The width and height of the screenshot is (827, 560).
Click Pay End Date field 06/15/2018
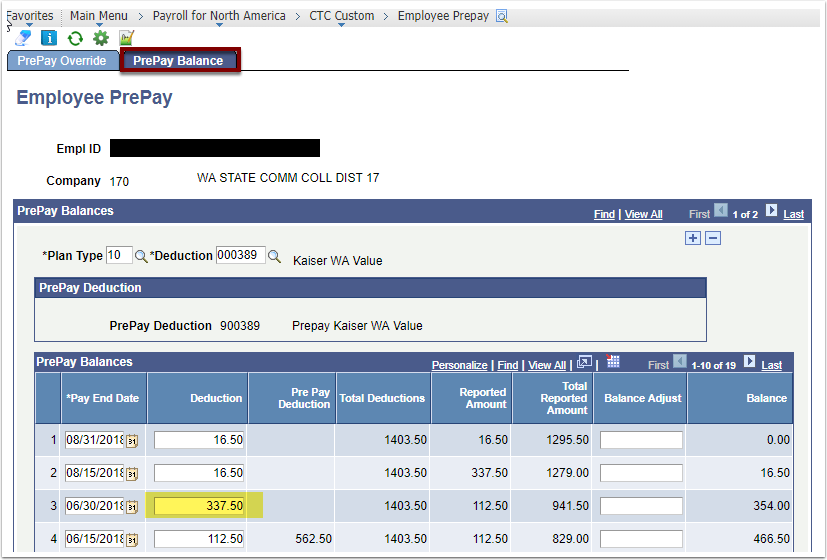94,539
